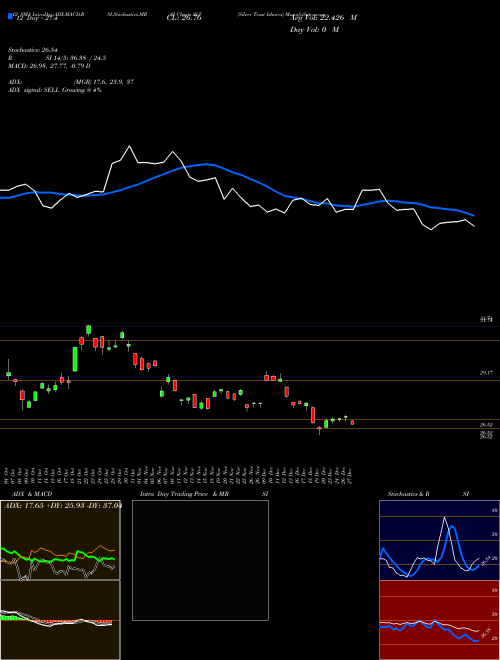Screen dimensions: 500x660
Task: Click the blue SMA legend square
Action: pyautogui.click(x=10, y=16)
